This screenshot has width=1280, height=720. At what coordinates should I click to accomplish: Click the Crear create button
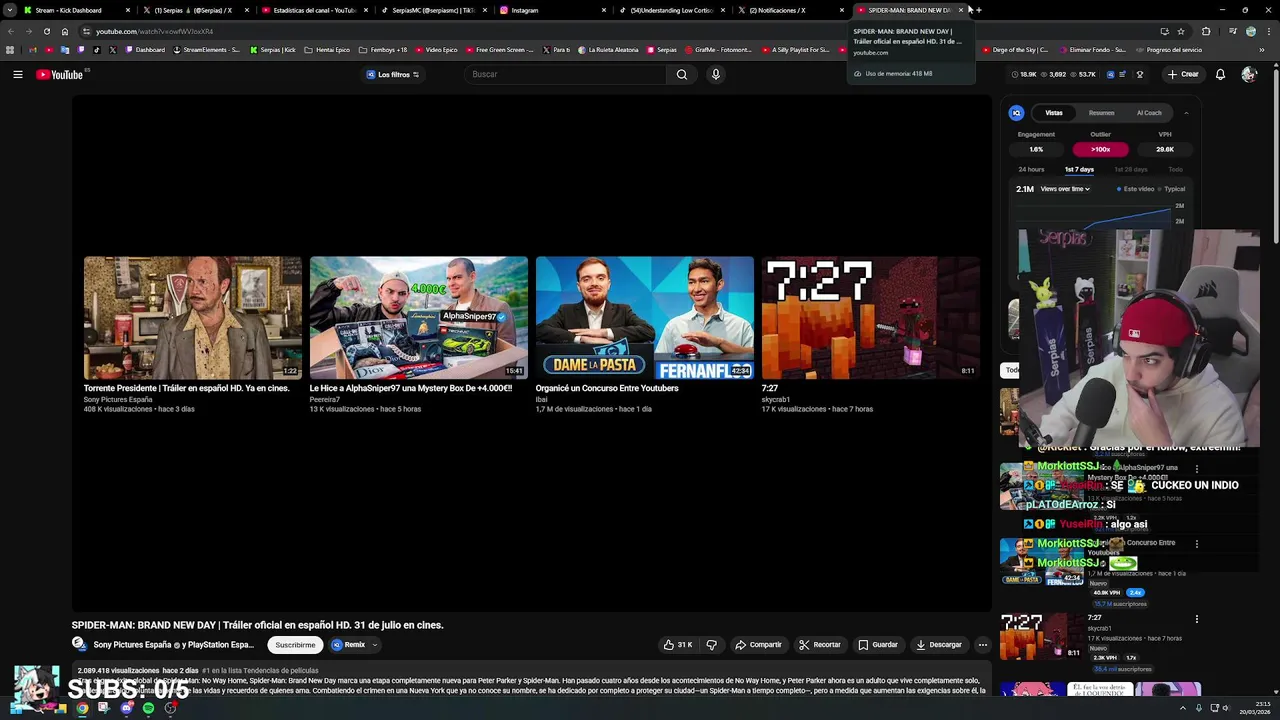point(1182,74)
